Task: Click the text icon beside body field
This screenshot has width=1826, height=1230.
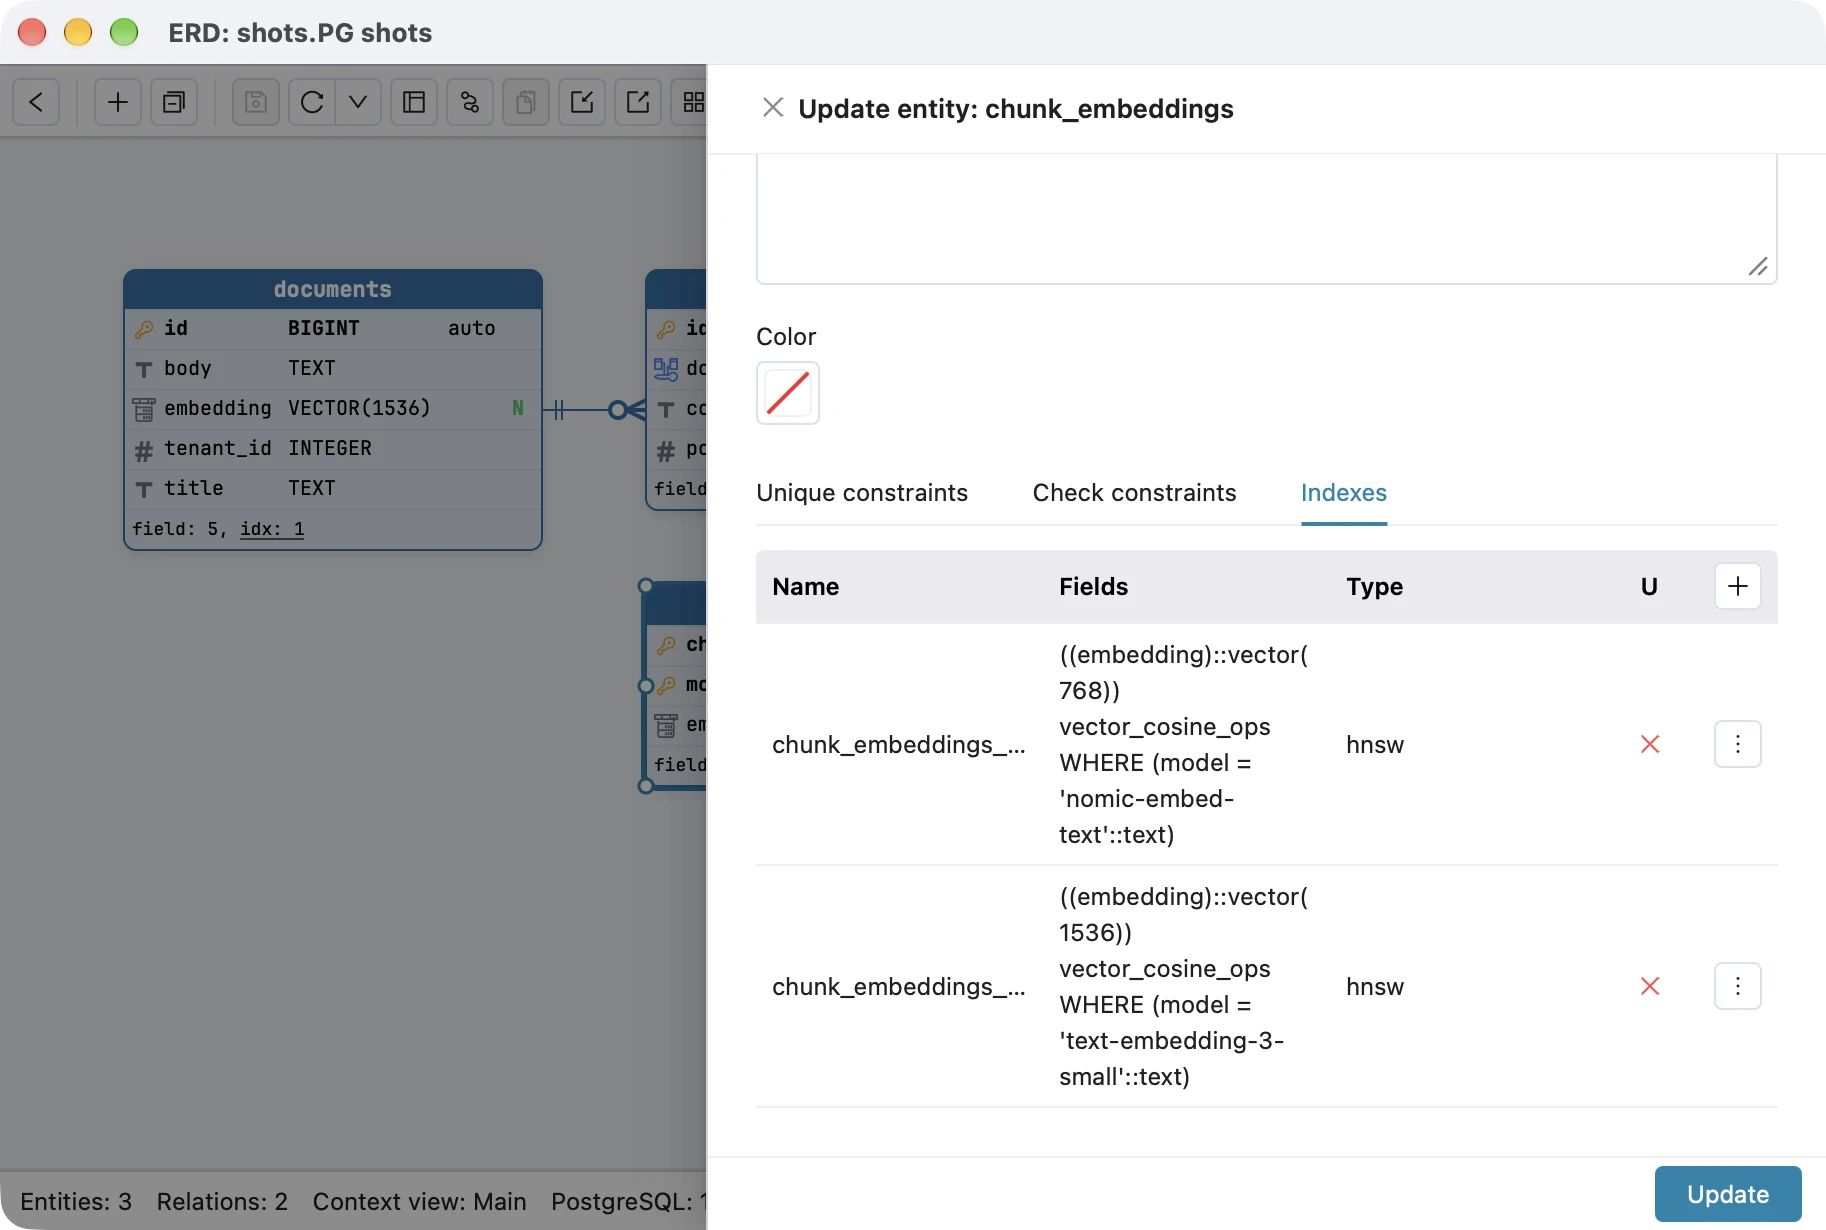Action: [x=144, y=369]
